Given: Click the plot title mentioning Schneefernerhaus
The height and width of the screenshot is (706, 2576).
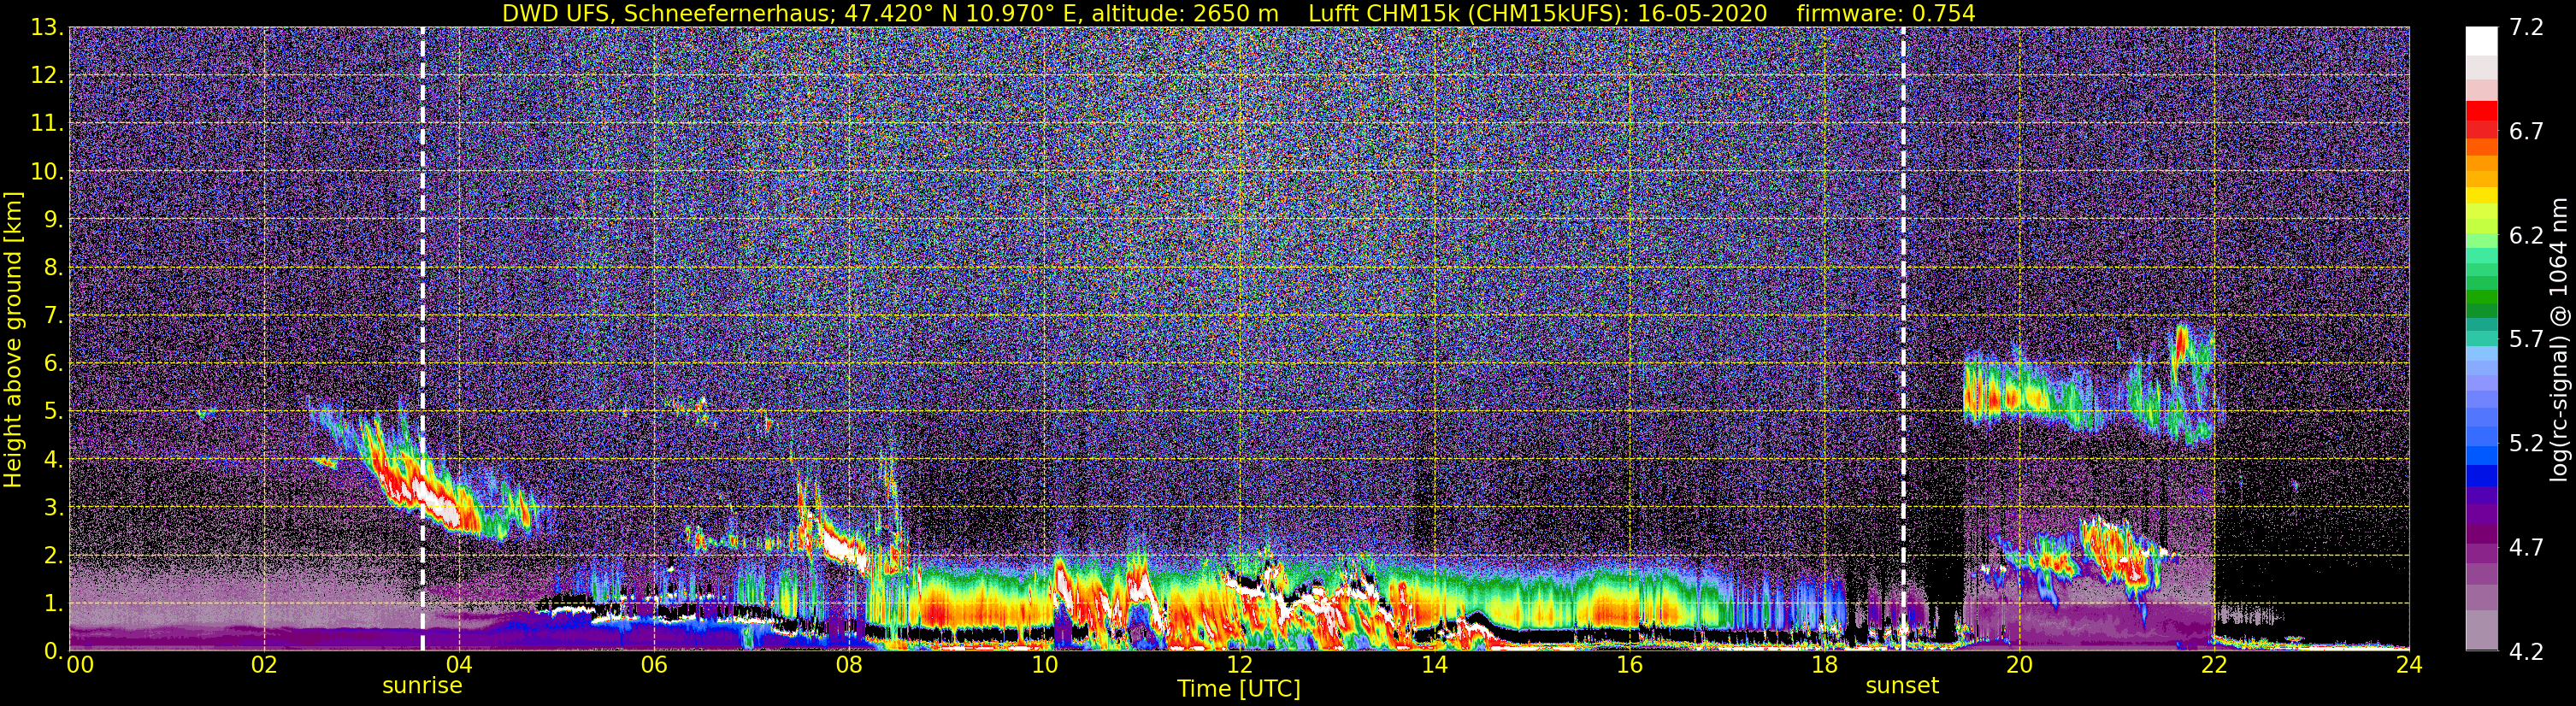Looking at the screenshot, I should click(1238, 13).
